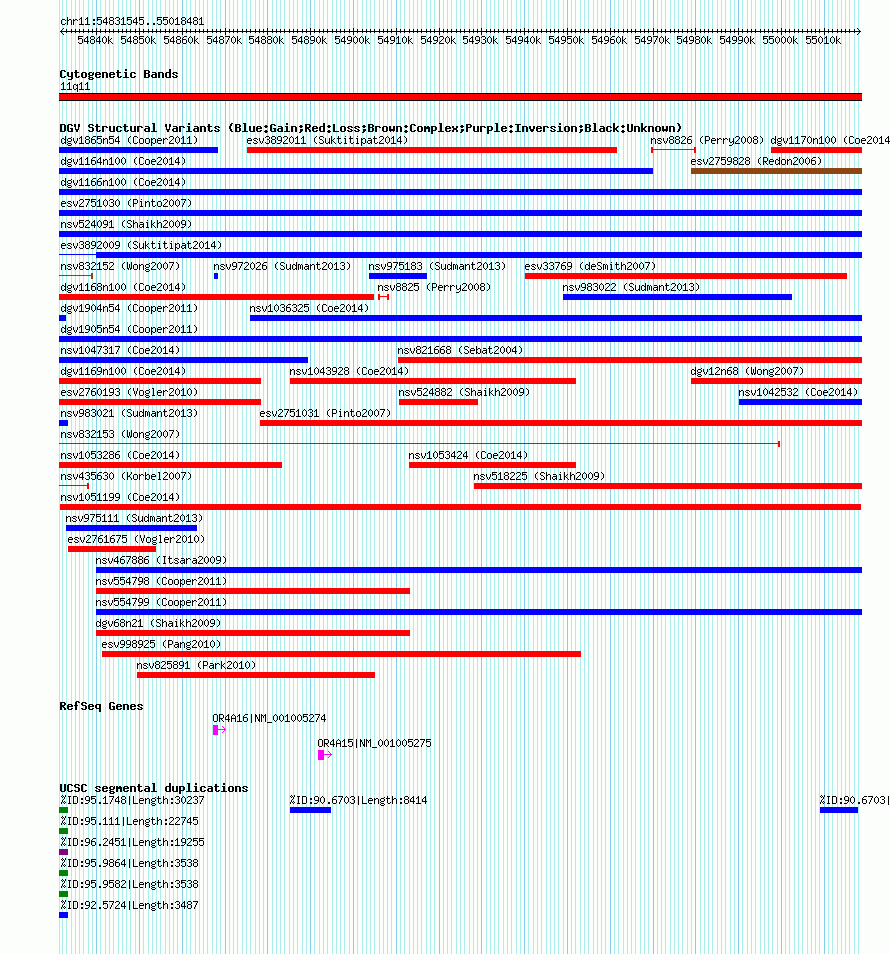Click nsv554799 (Cooper2011) label
Screen dimensions: 890x954
point(161,602)
